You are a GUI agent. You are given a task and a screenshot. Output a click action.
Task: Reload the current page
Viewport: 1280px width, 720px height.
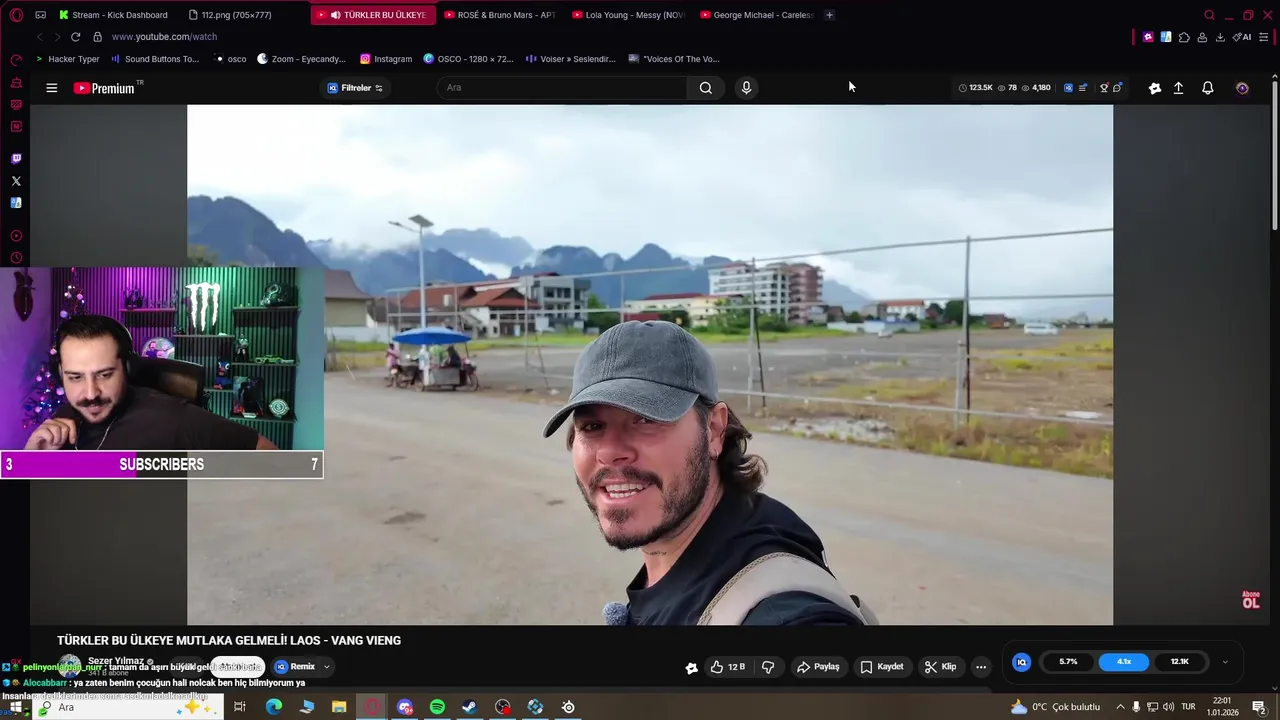(x=75, y=37)
